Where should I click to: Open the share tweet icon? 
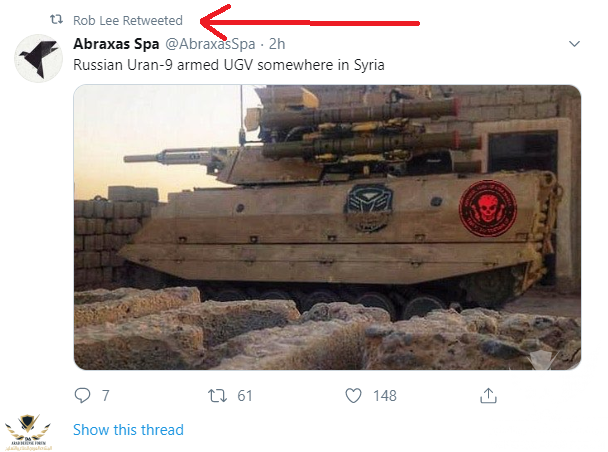(488, 396)
